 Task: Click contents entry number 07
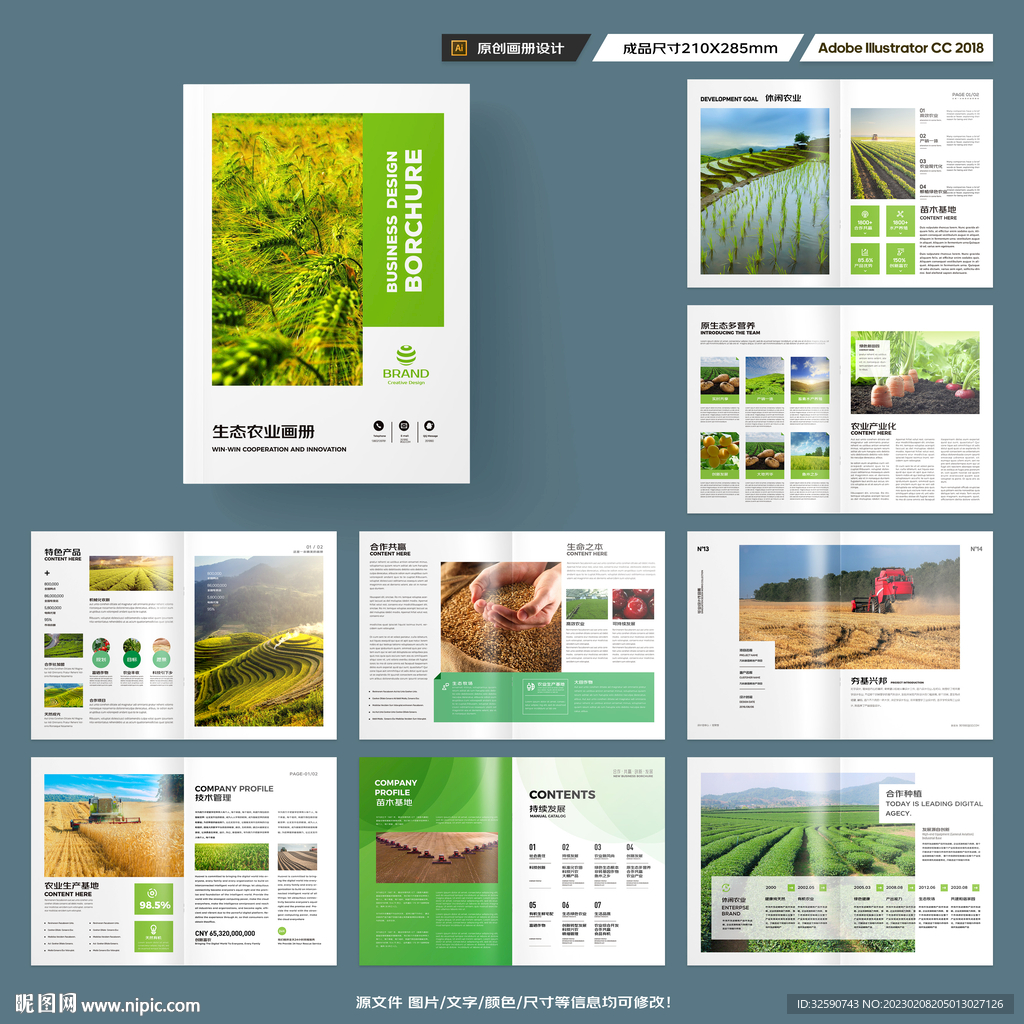click(598, 905)
